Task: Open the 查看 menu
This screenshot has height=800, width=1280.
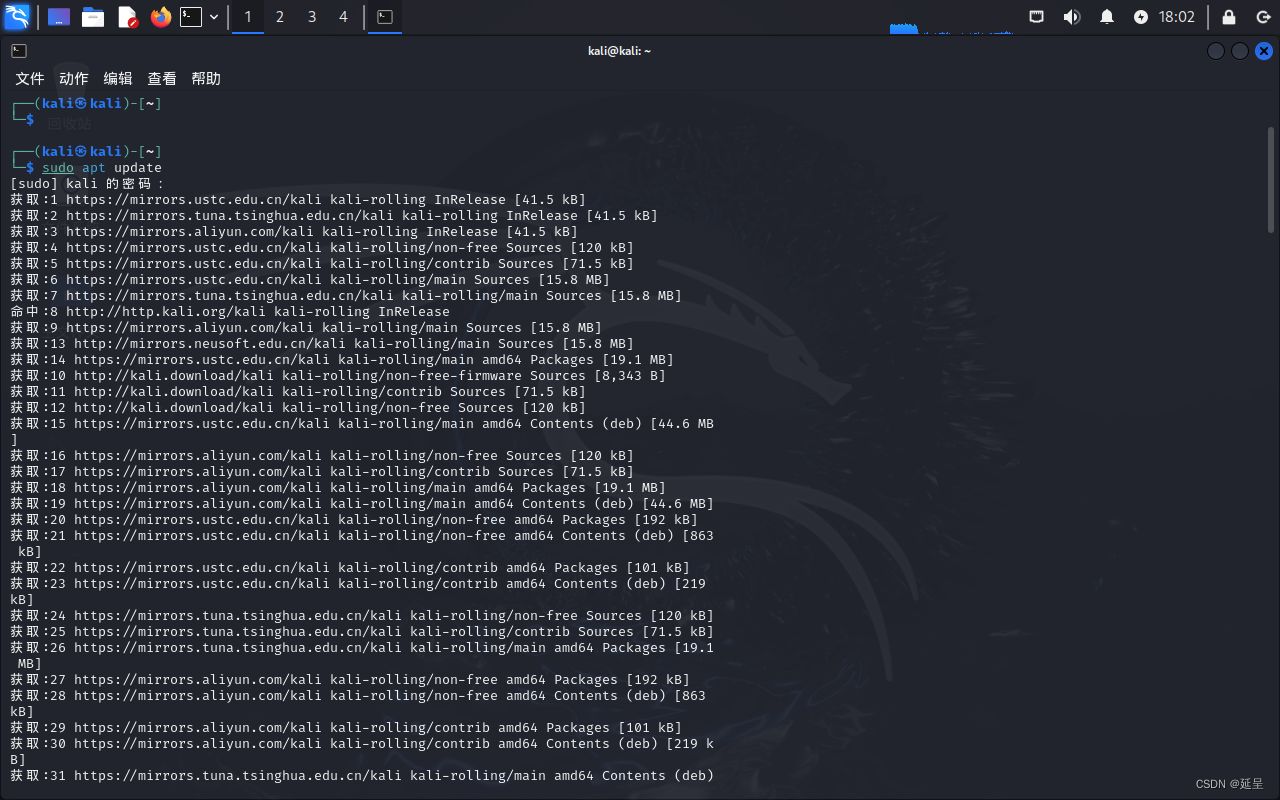Action: [x=162, y=79]
